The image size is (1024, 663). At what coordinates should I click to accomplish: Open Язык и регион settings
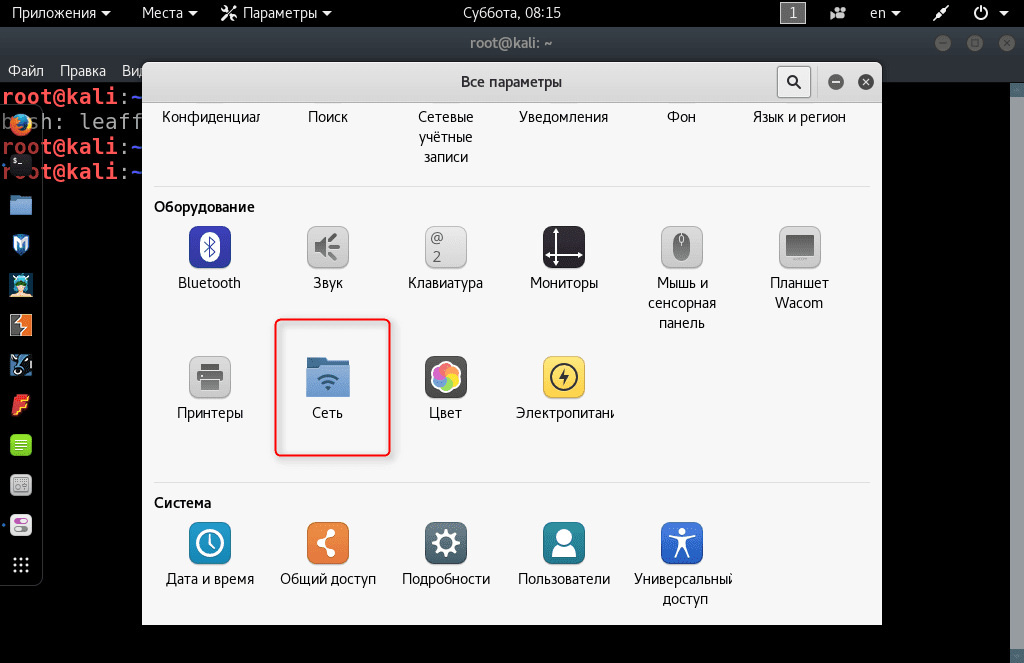[799, 117]
